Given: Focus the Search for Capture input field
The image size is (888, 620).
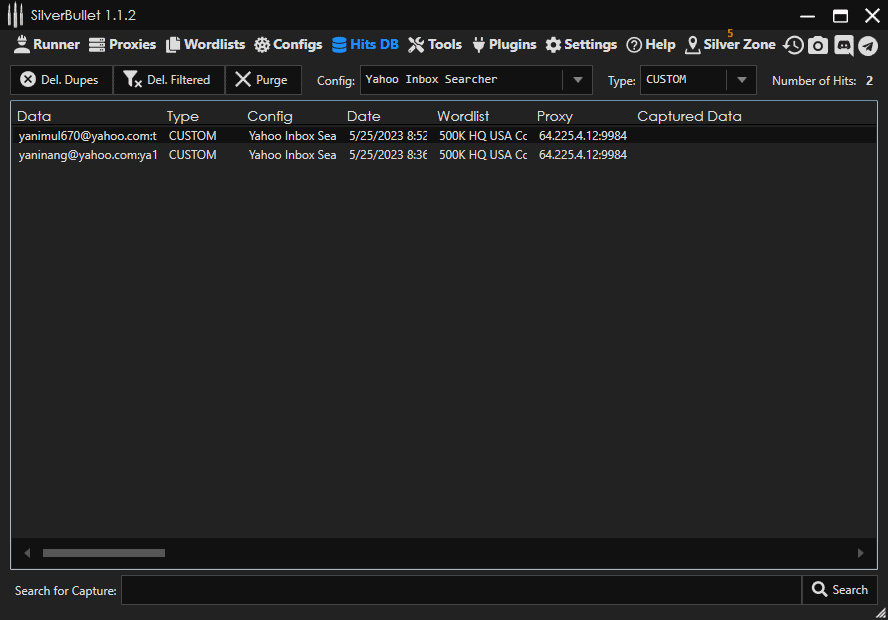Looking at the screenshot, I should [462, 590].
